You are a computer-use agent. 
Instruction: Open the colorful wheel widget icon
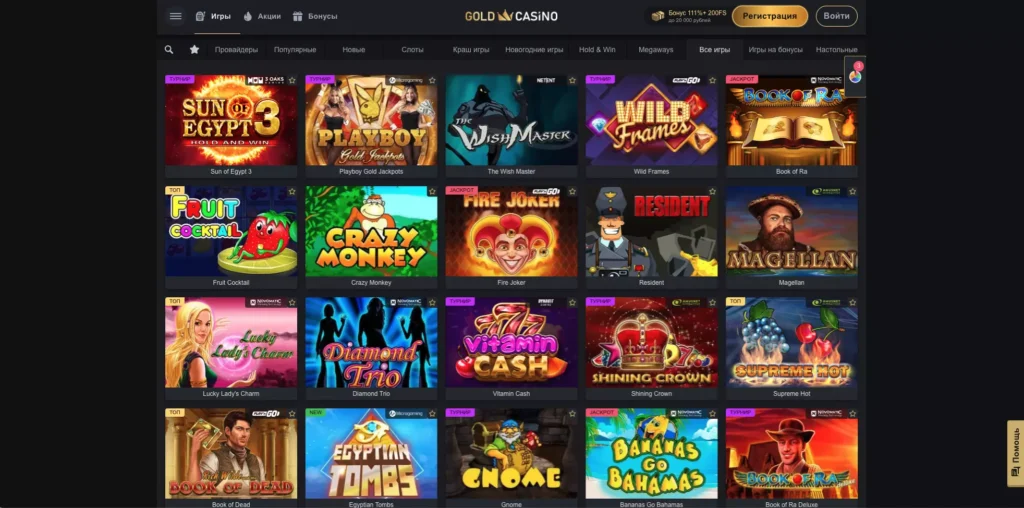[x=855, y=76]
